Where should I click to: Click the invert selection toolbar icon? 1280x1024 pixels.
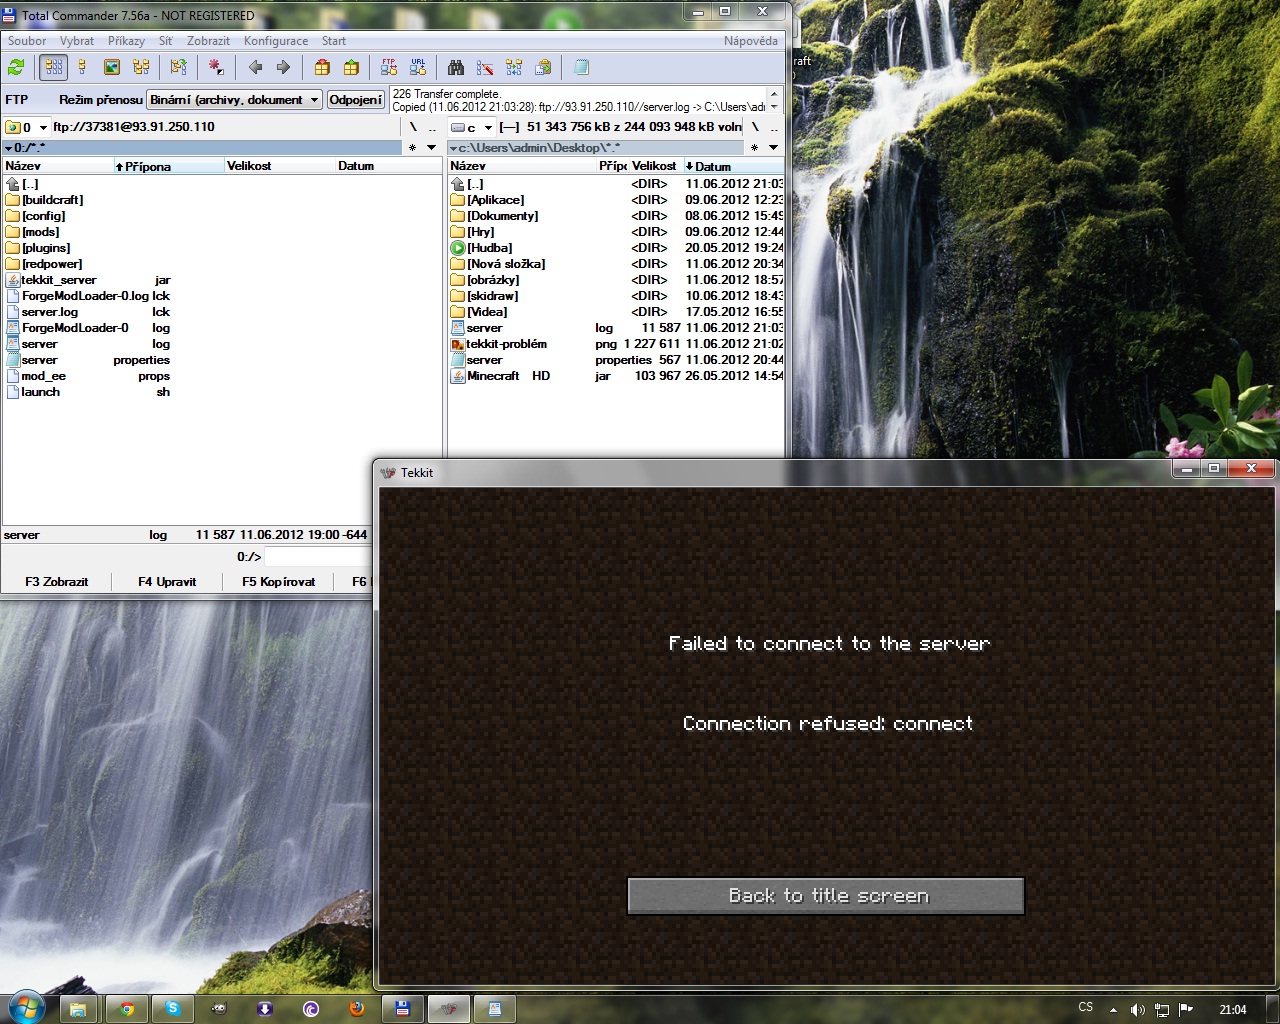point(179,67)
